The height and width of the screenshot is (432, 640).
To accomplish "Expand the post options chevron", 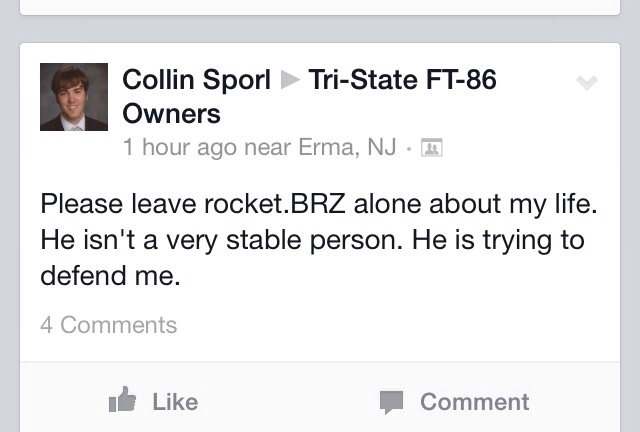I will click(x=587, y=84).
